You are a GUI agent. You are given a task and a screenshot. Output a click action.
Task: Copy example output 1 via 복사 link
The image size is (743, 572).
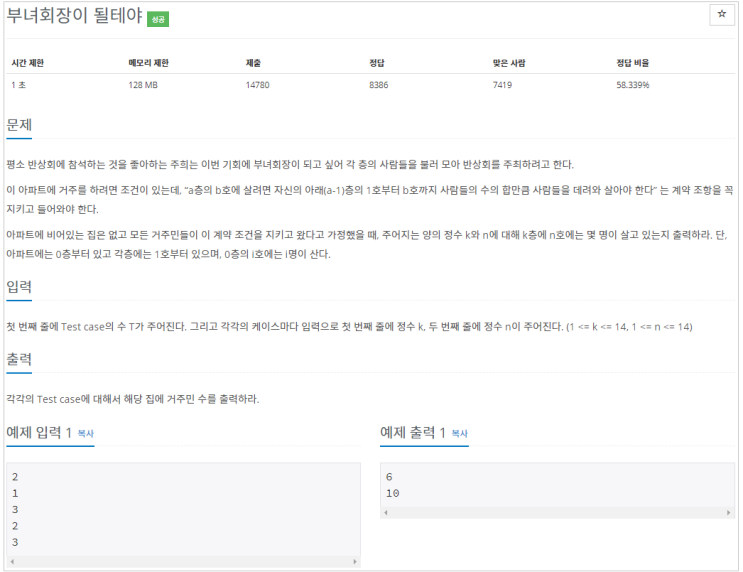pos(460,433)
